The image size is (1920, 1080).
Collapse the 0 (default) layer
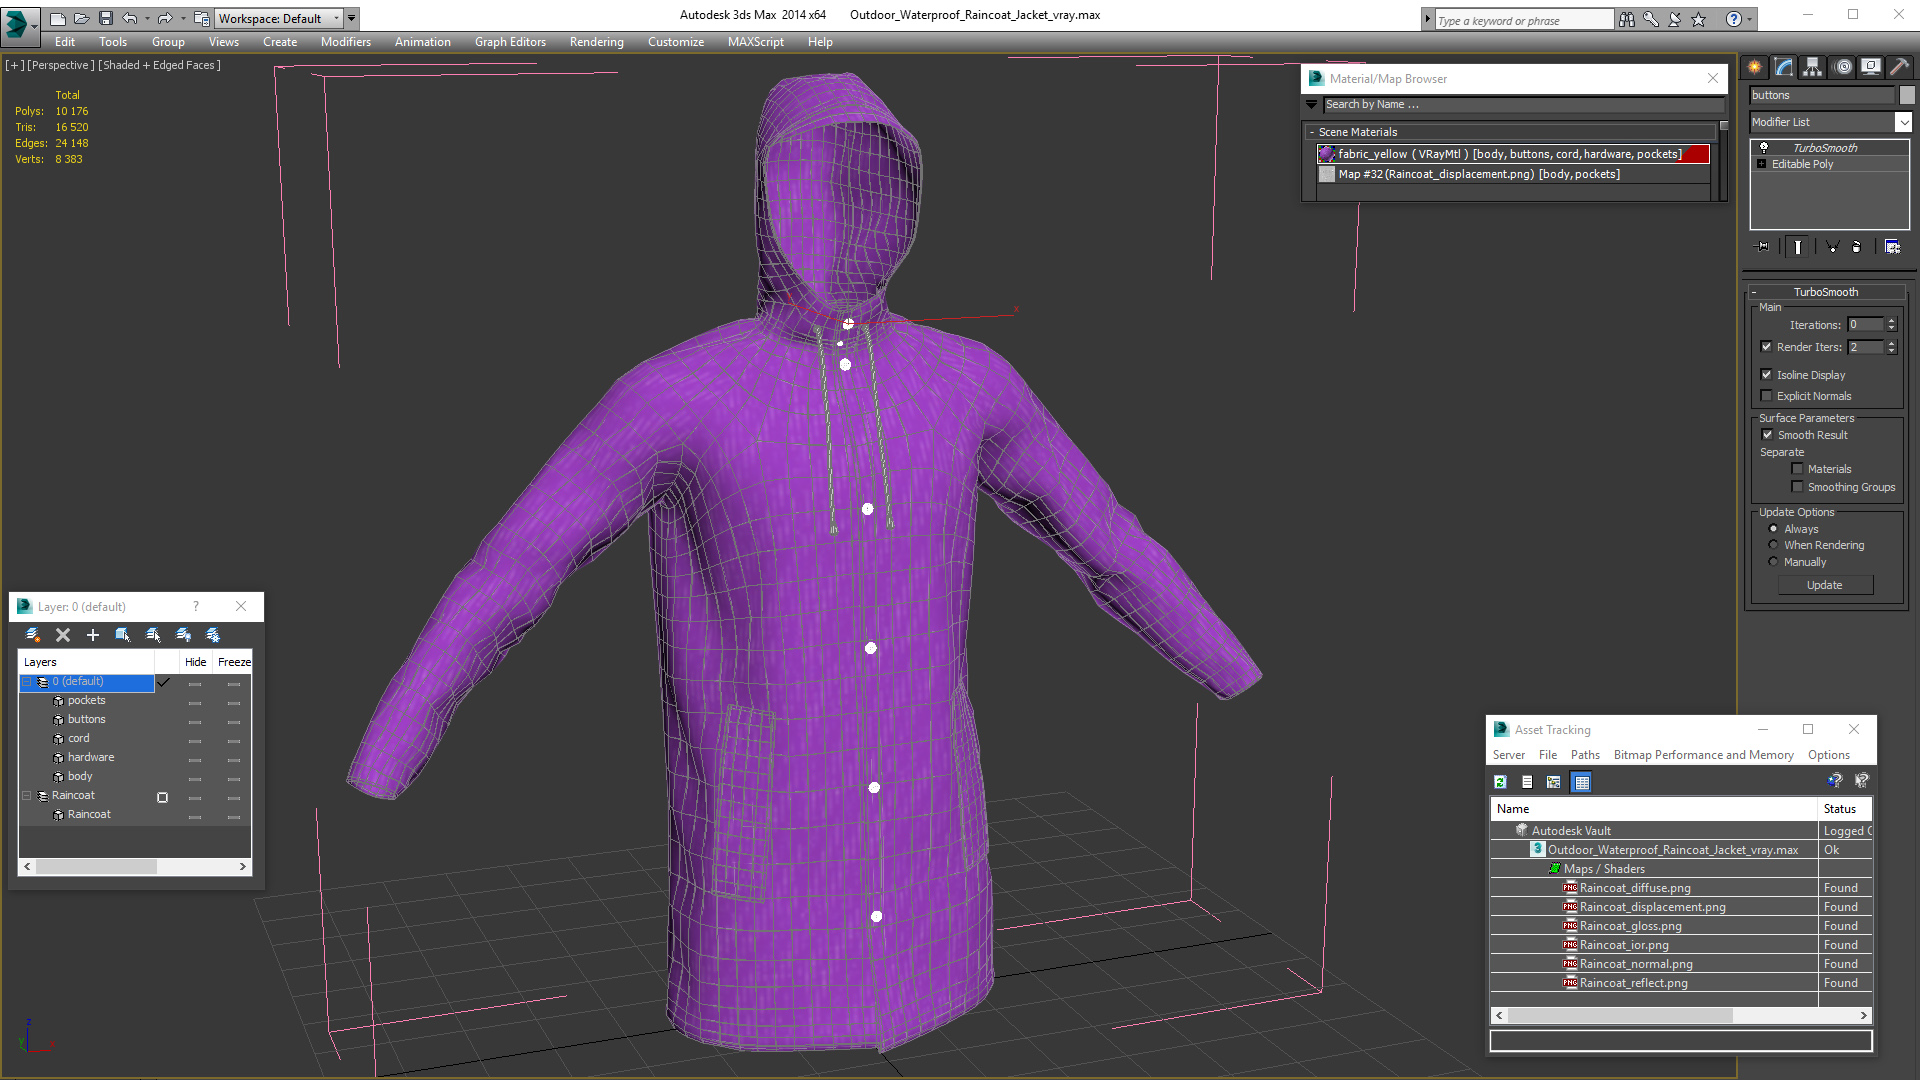pos(27,682)
